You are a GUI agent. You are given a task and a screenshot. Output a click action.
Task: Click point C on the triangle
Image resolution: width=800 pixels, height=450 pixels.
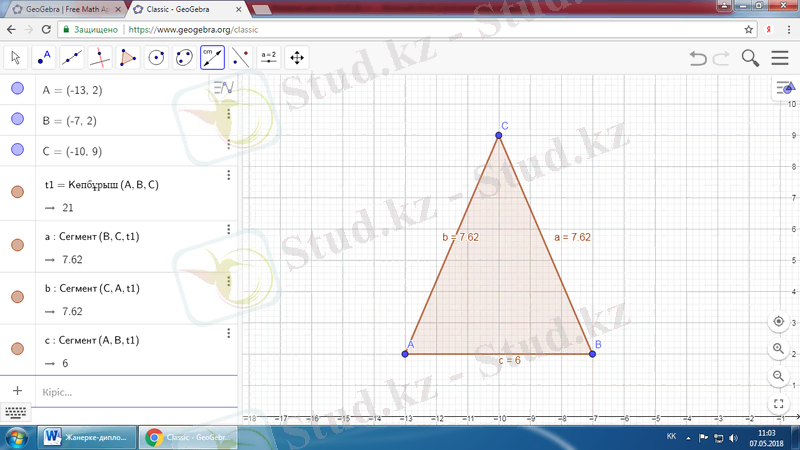point(498,135)
